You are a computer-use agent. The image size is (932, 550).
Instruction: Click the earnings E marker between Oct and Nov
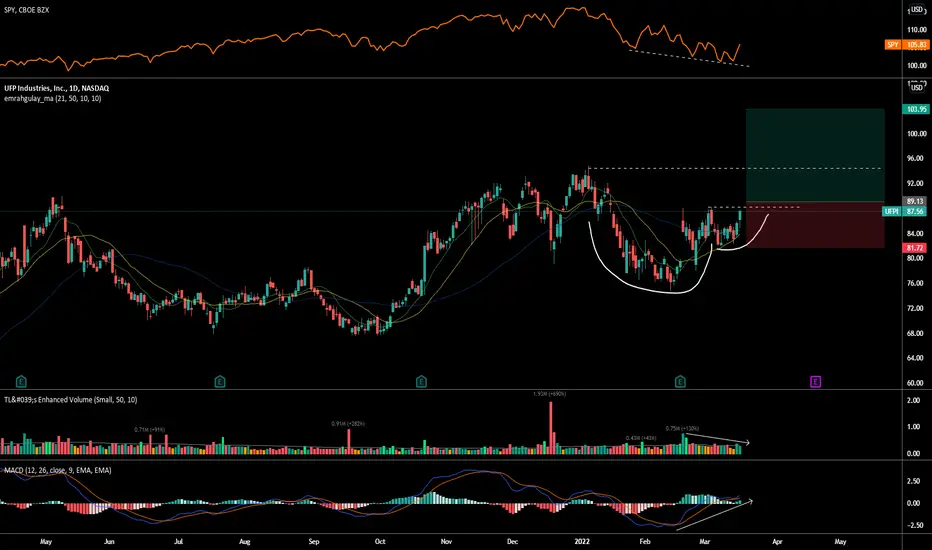[421, 382]
